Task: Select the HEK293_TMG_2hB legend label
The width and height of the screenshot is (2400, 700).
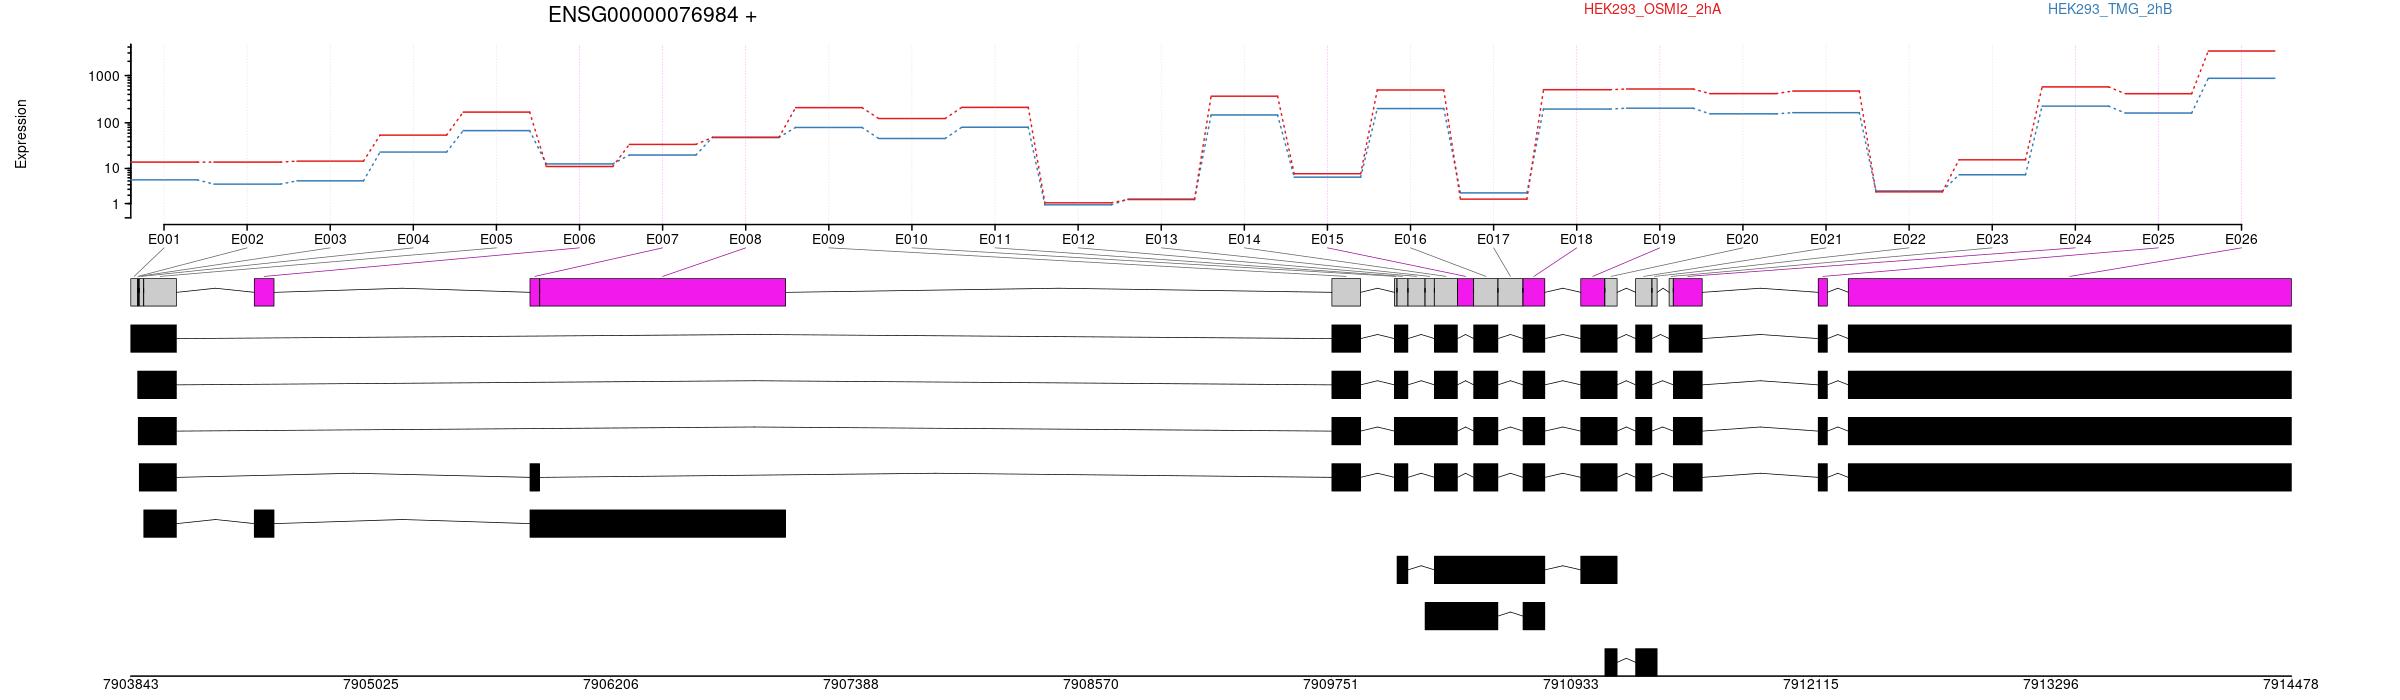Action: click(x=2109, y=9)
